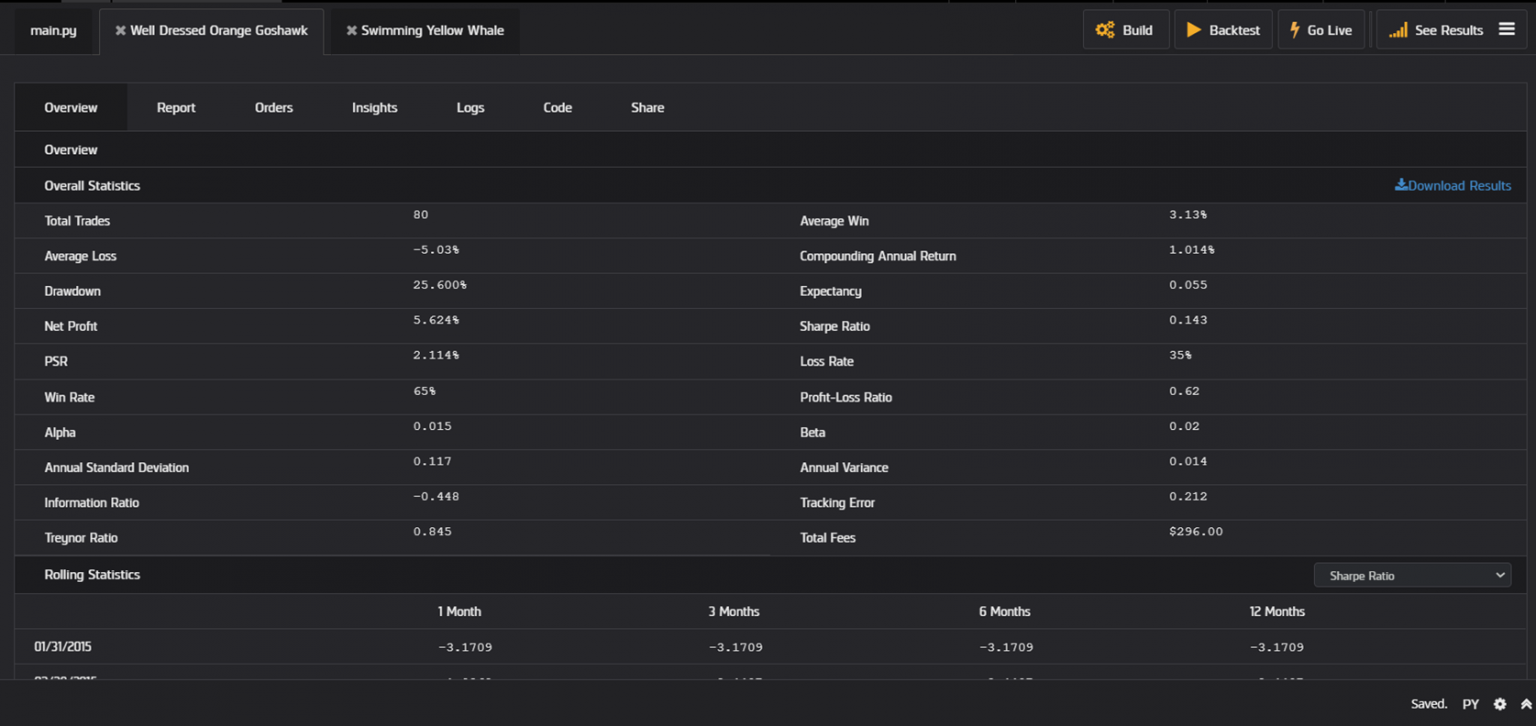Image resolution: width=1536 pixels, height=726 pixels.
Task: Open settings gear in status bar
Action: (1499, 704)
